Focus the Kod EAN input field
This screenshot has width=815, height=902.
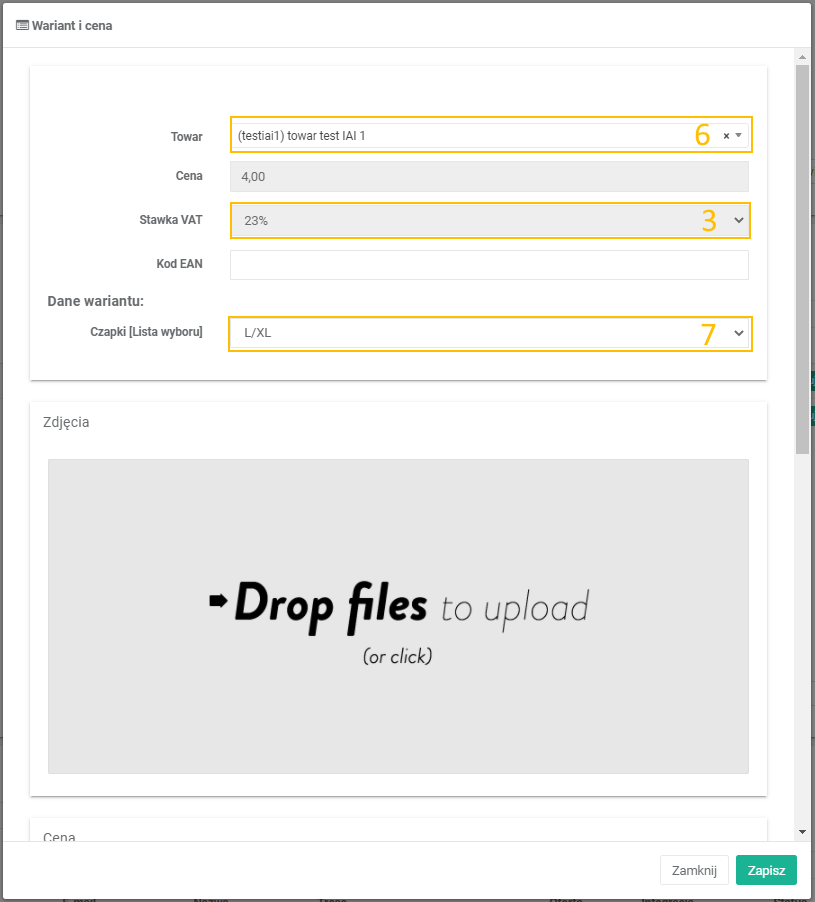[489, 265]
